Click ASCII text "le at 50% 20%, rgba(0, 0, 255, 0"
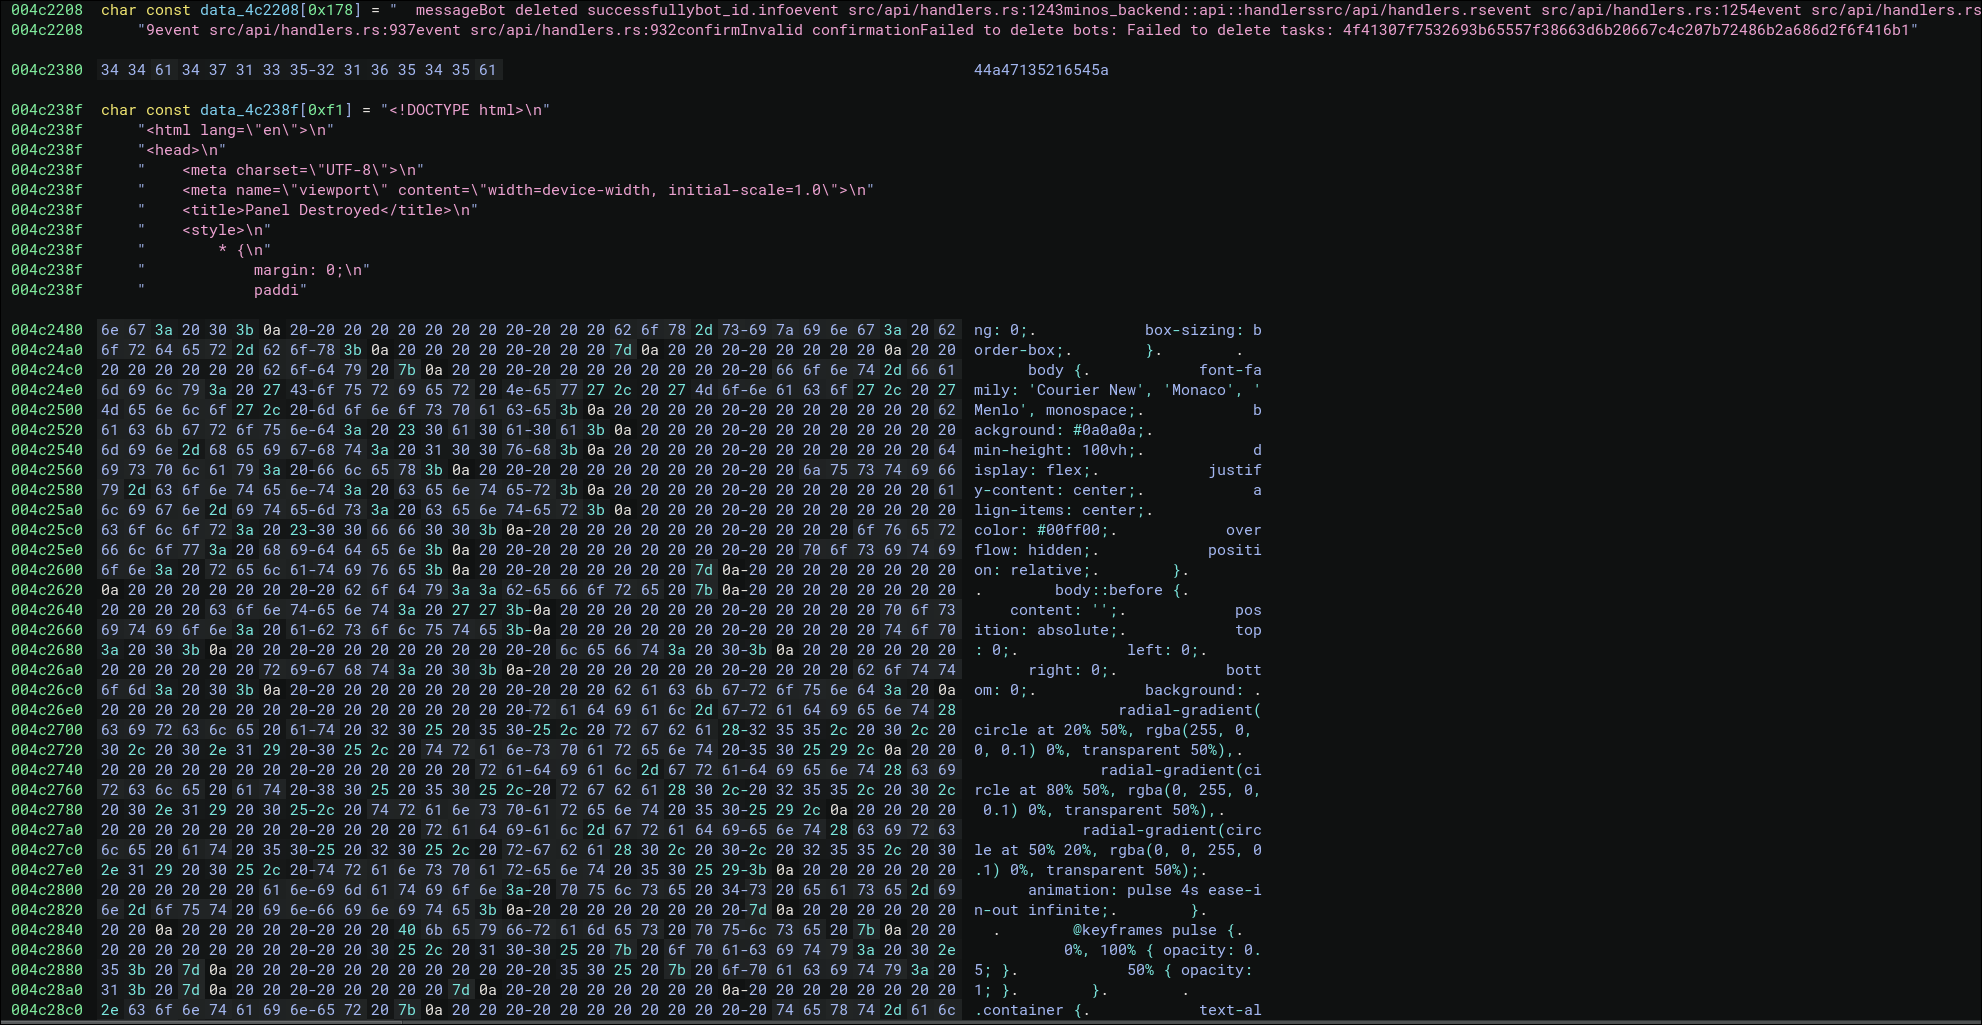 click(1118, 850)
